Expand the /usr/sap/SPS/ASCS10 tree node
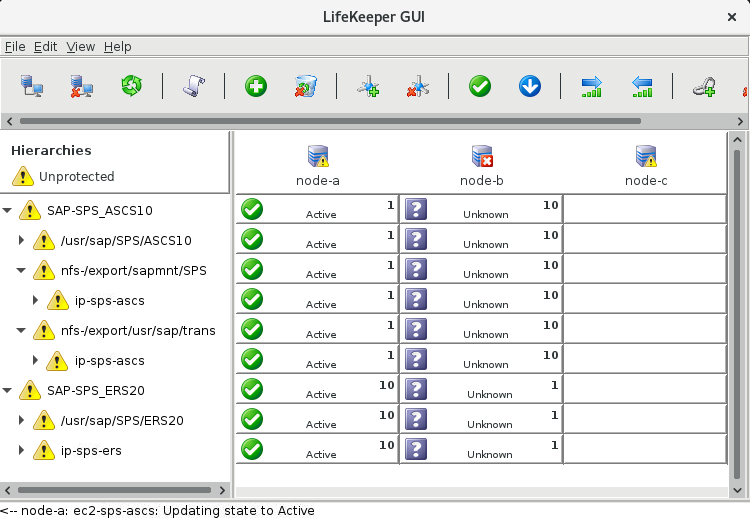The height and width of the screenshot is (518, 750). coord(21,240)
